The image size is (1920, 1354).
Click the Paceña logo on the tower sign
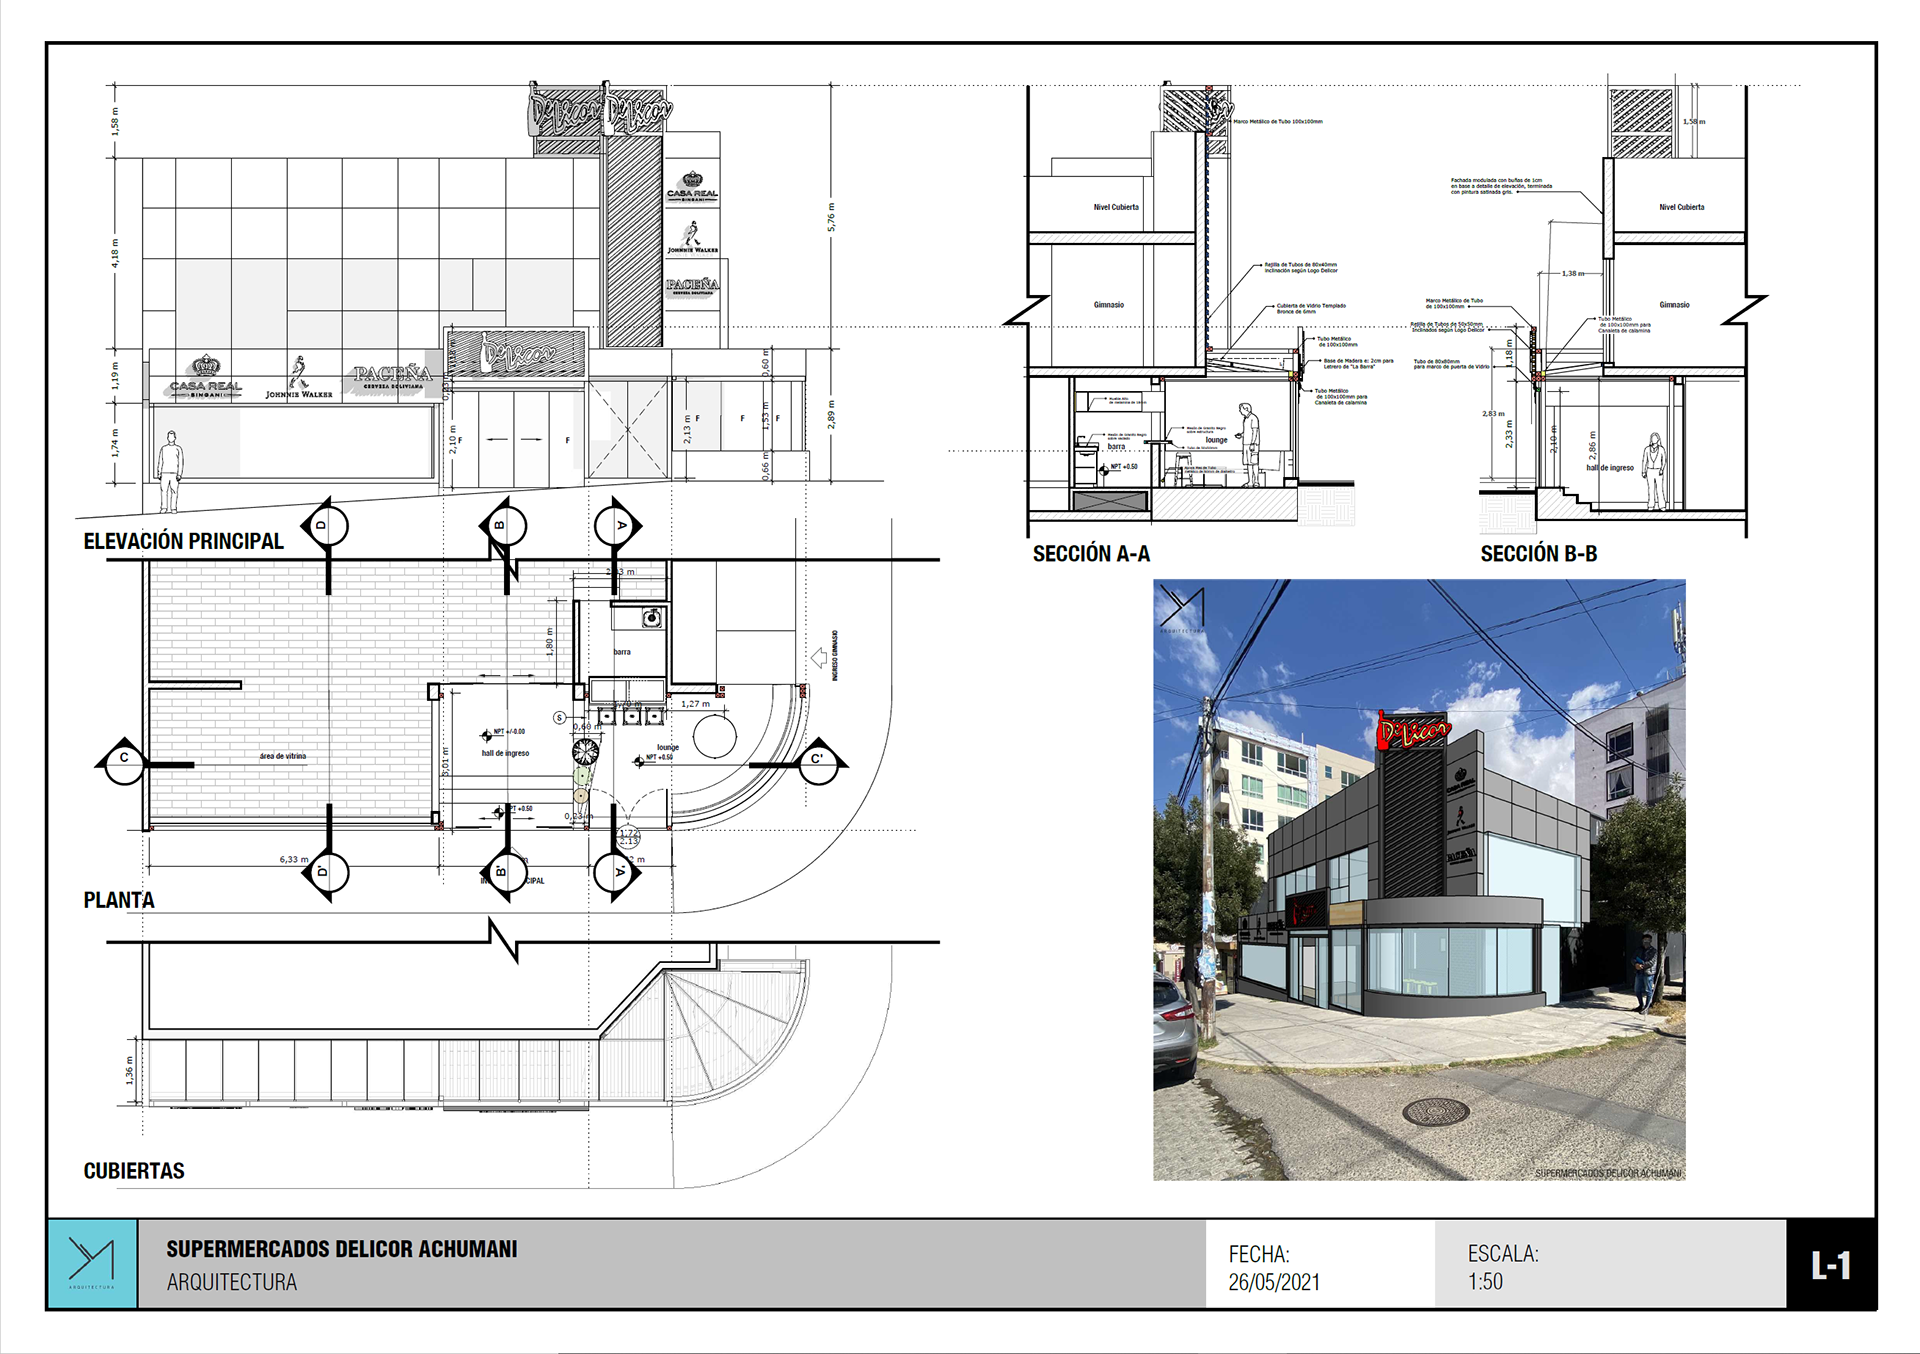(x=692, y=286)
